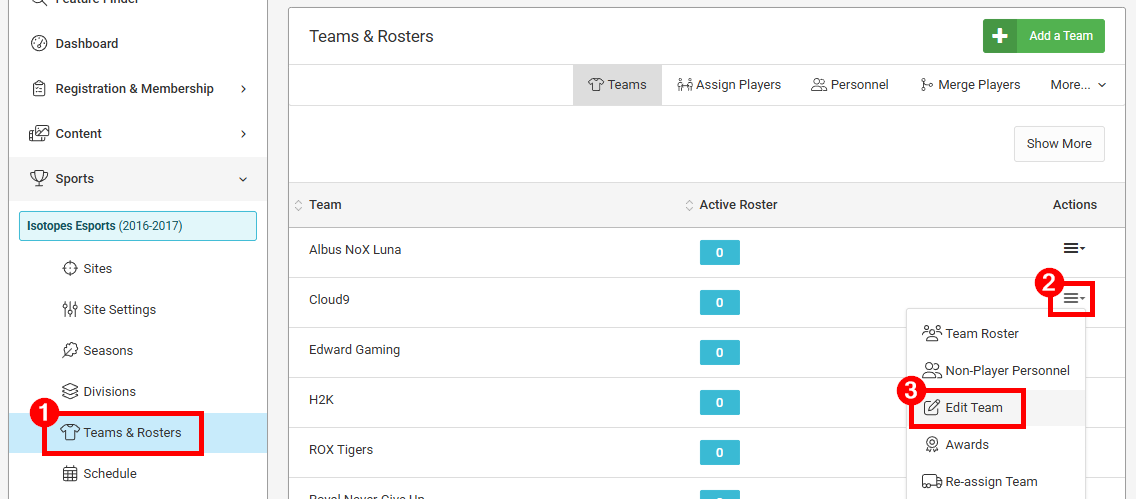Image resolution: width=1136 pixels, height=499 pixels.
Task: Click the Sports collapse chevron
Action: (x=243, y=179)
